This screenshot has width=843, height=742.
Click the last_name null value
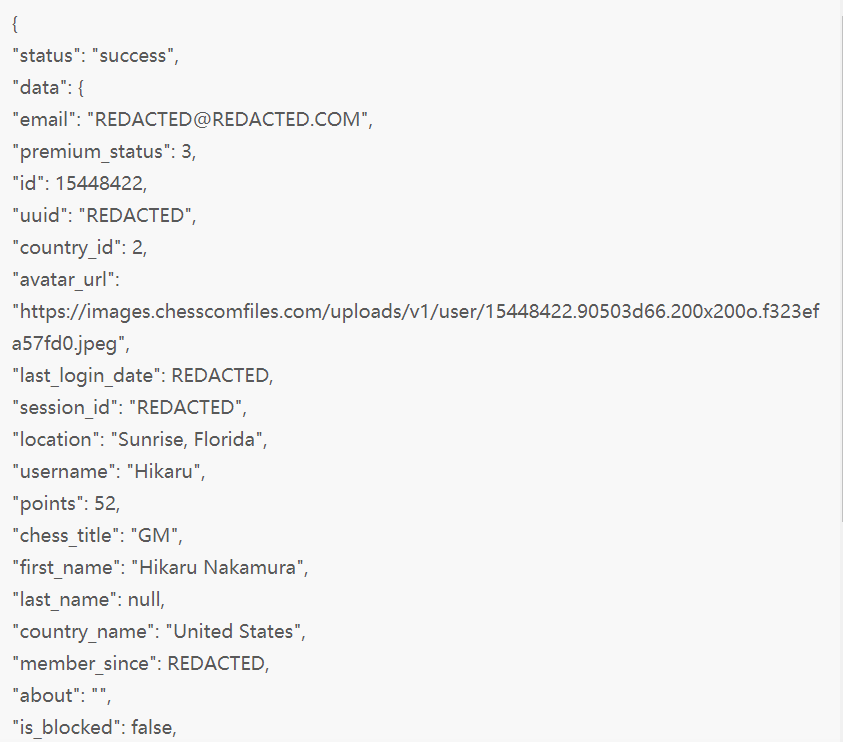coord(146,600)
